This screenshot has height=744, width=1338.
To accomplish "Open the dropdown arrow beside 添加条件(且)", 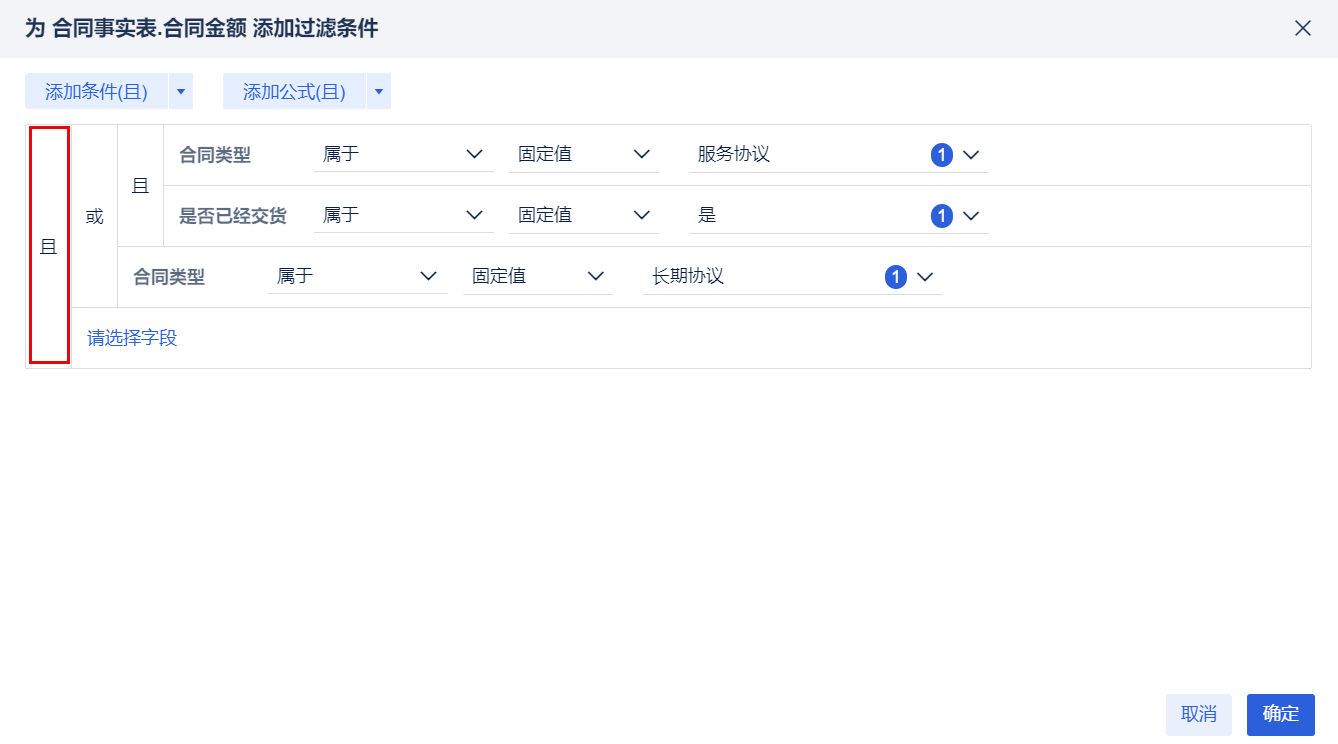I will (180, 92).
